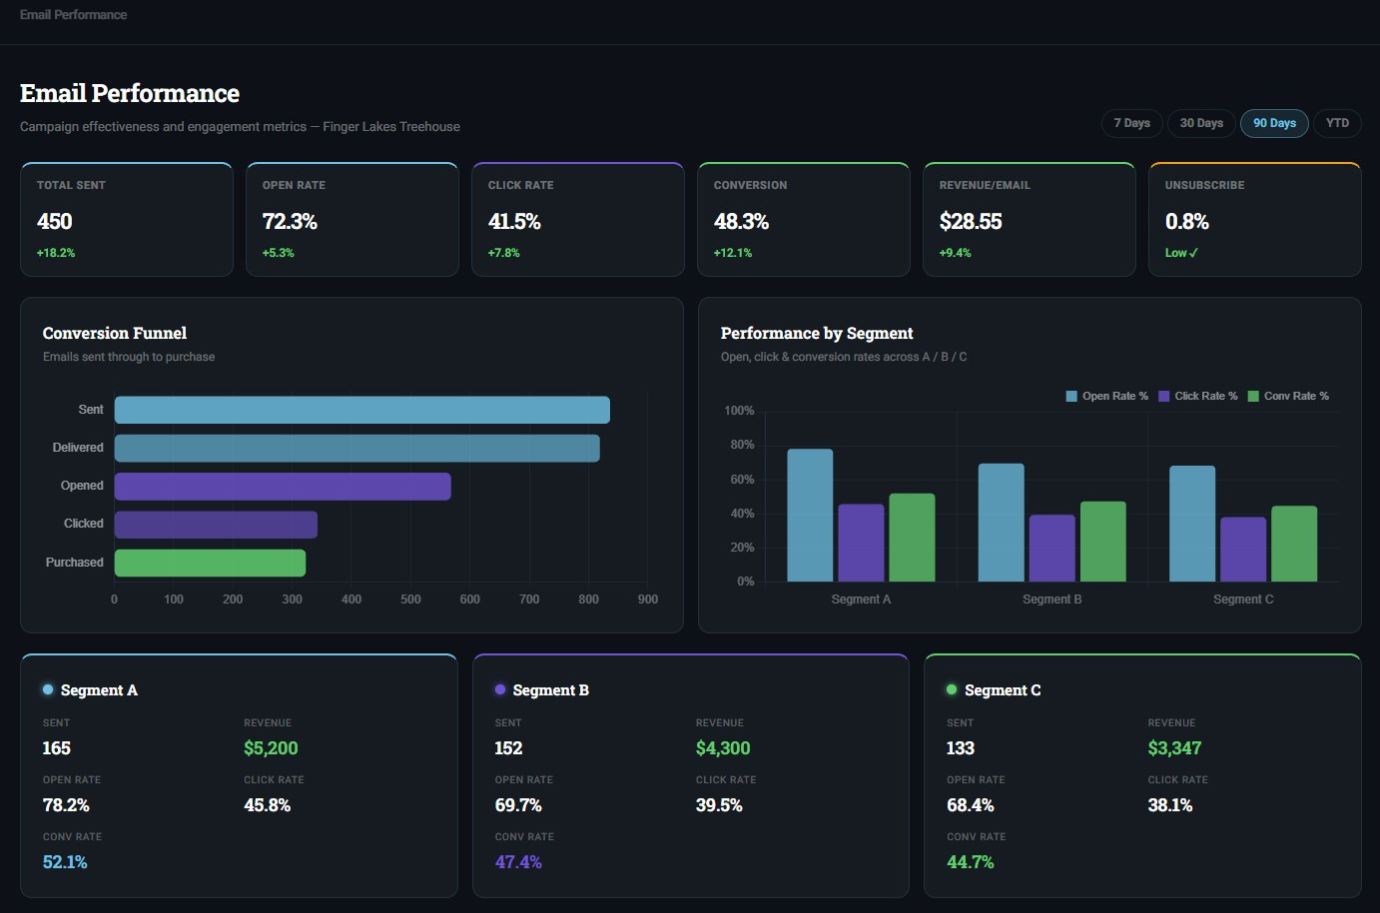The width and height of the screenshot is (1380, 913).
Task: Click the +7.8% change under Click Rate
Action: click(x=504, y=253)
